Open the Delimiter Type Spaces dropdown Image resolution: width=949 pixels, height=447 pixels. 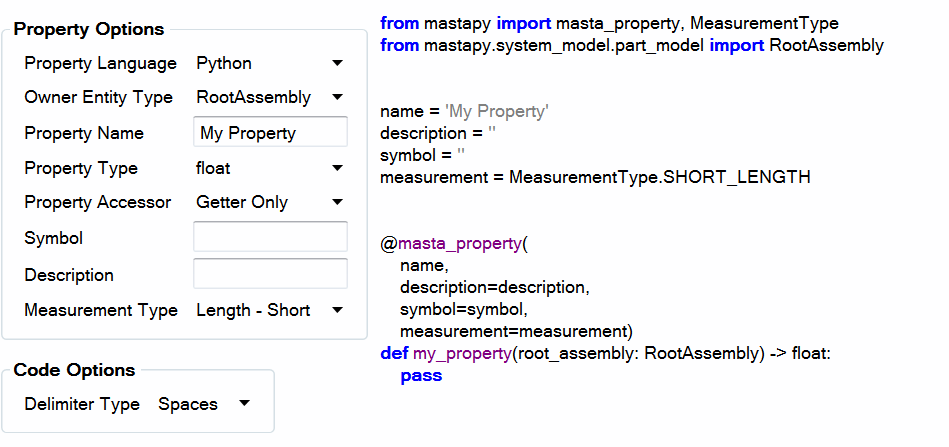tap(204, 404)
